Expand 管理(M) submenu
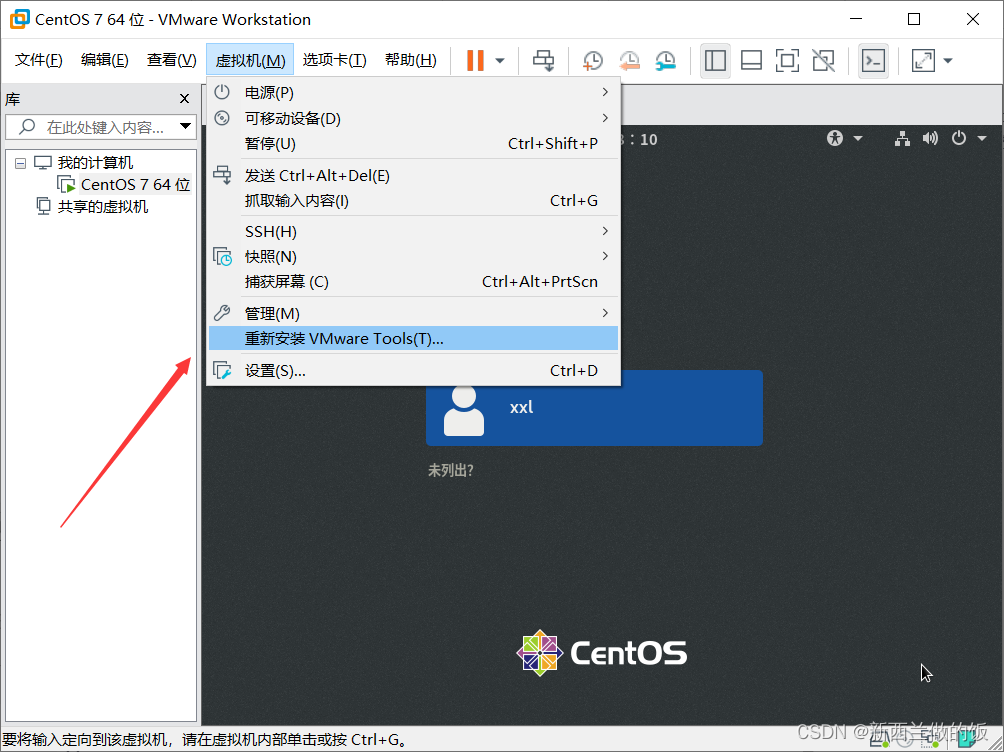This screenshot has height=752, width=1004. coord(413,313)
